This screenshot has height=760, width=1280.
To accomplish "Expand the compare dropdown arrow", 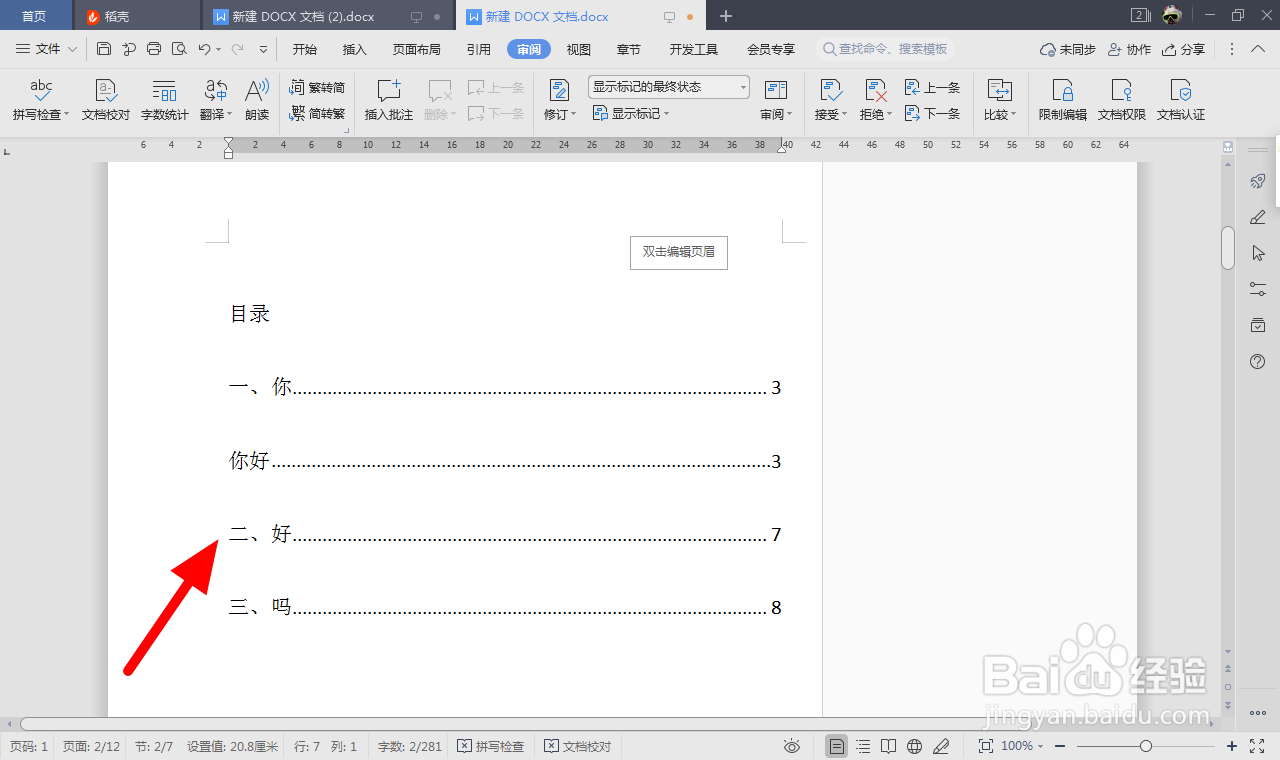I will 1013,115.
